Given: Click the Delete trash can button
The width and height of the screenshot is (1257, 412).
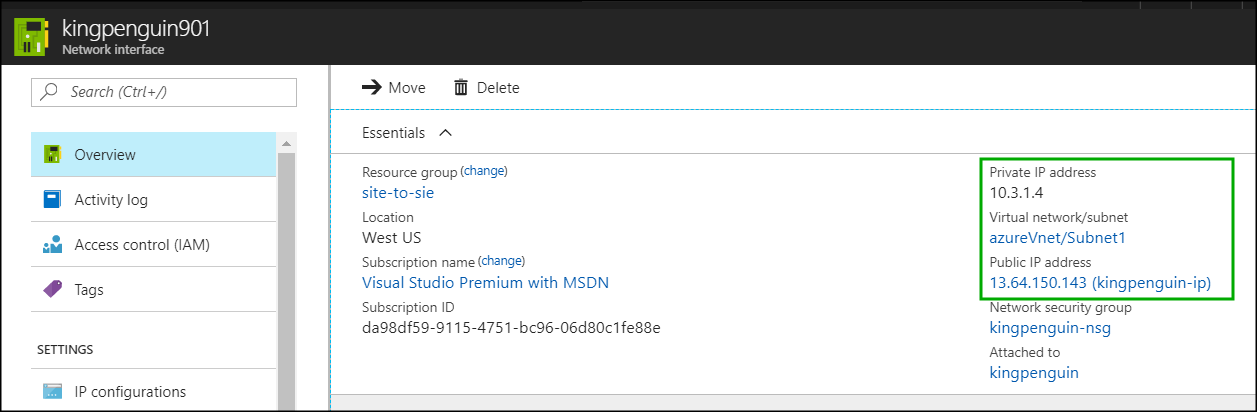Looking at the screenshot, I should (486, 88).
